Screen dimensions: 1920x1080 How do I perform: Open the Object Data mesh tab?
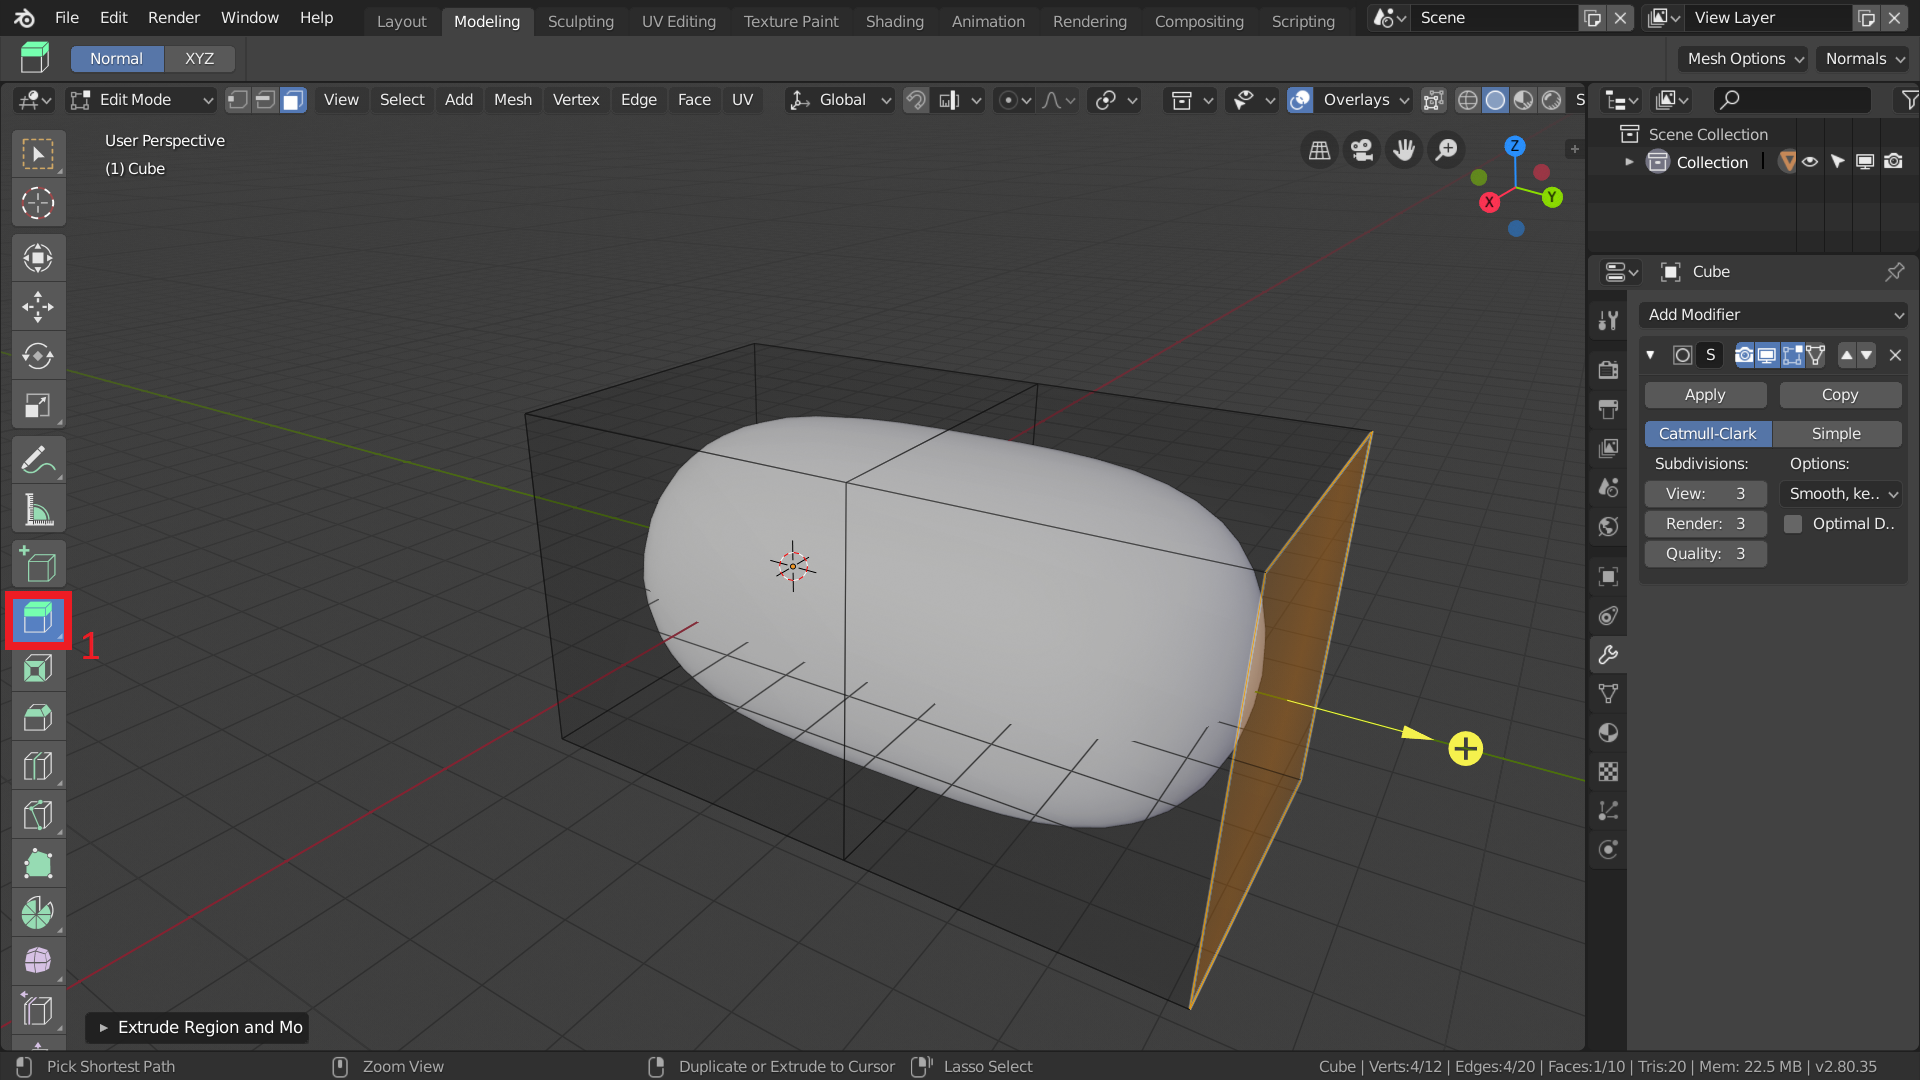pyautogui.click(x=1608, y=694)
